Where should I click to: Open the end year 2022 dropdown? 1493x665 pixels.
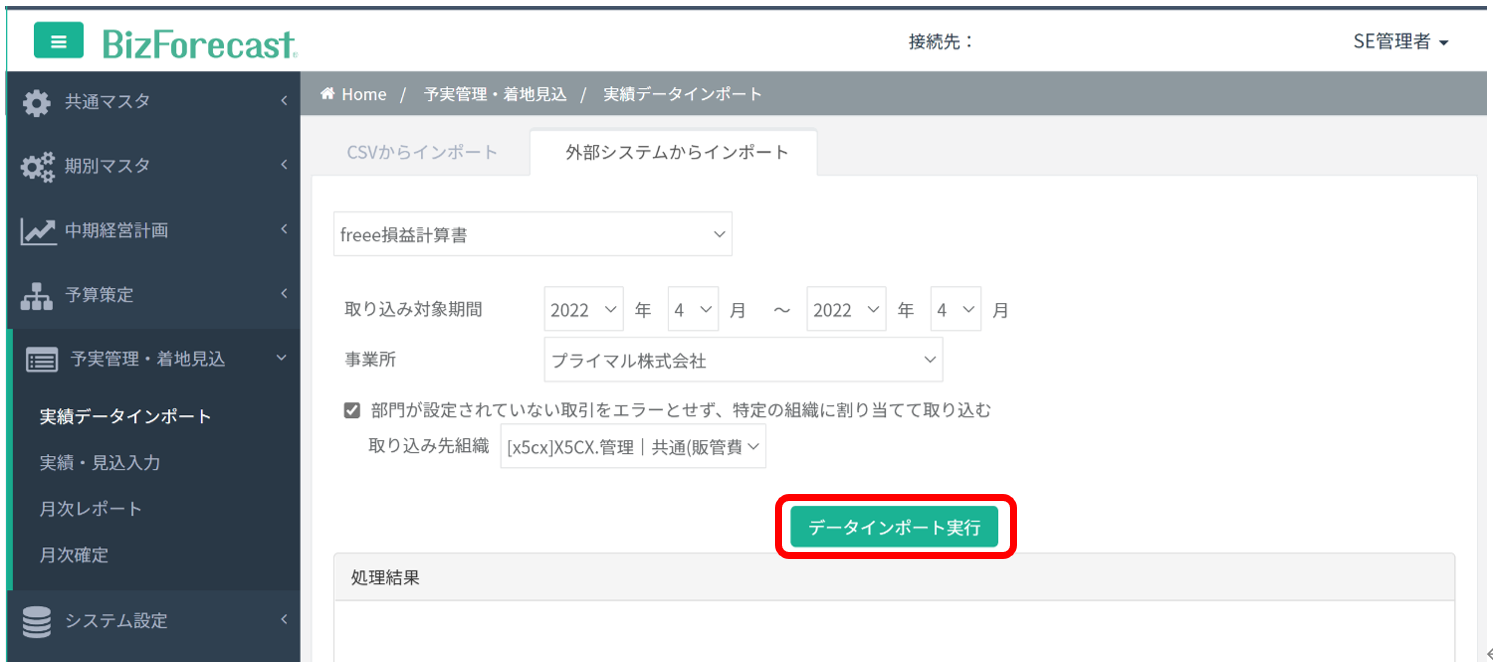click(x=847, y=310)
